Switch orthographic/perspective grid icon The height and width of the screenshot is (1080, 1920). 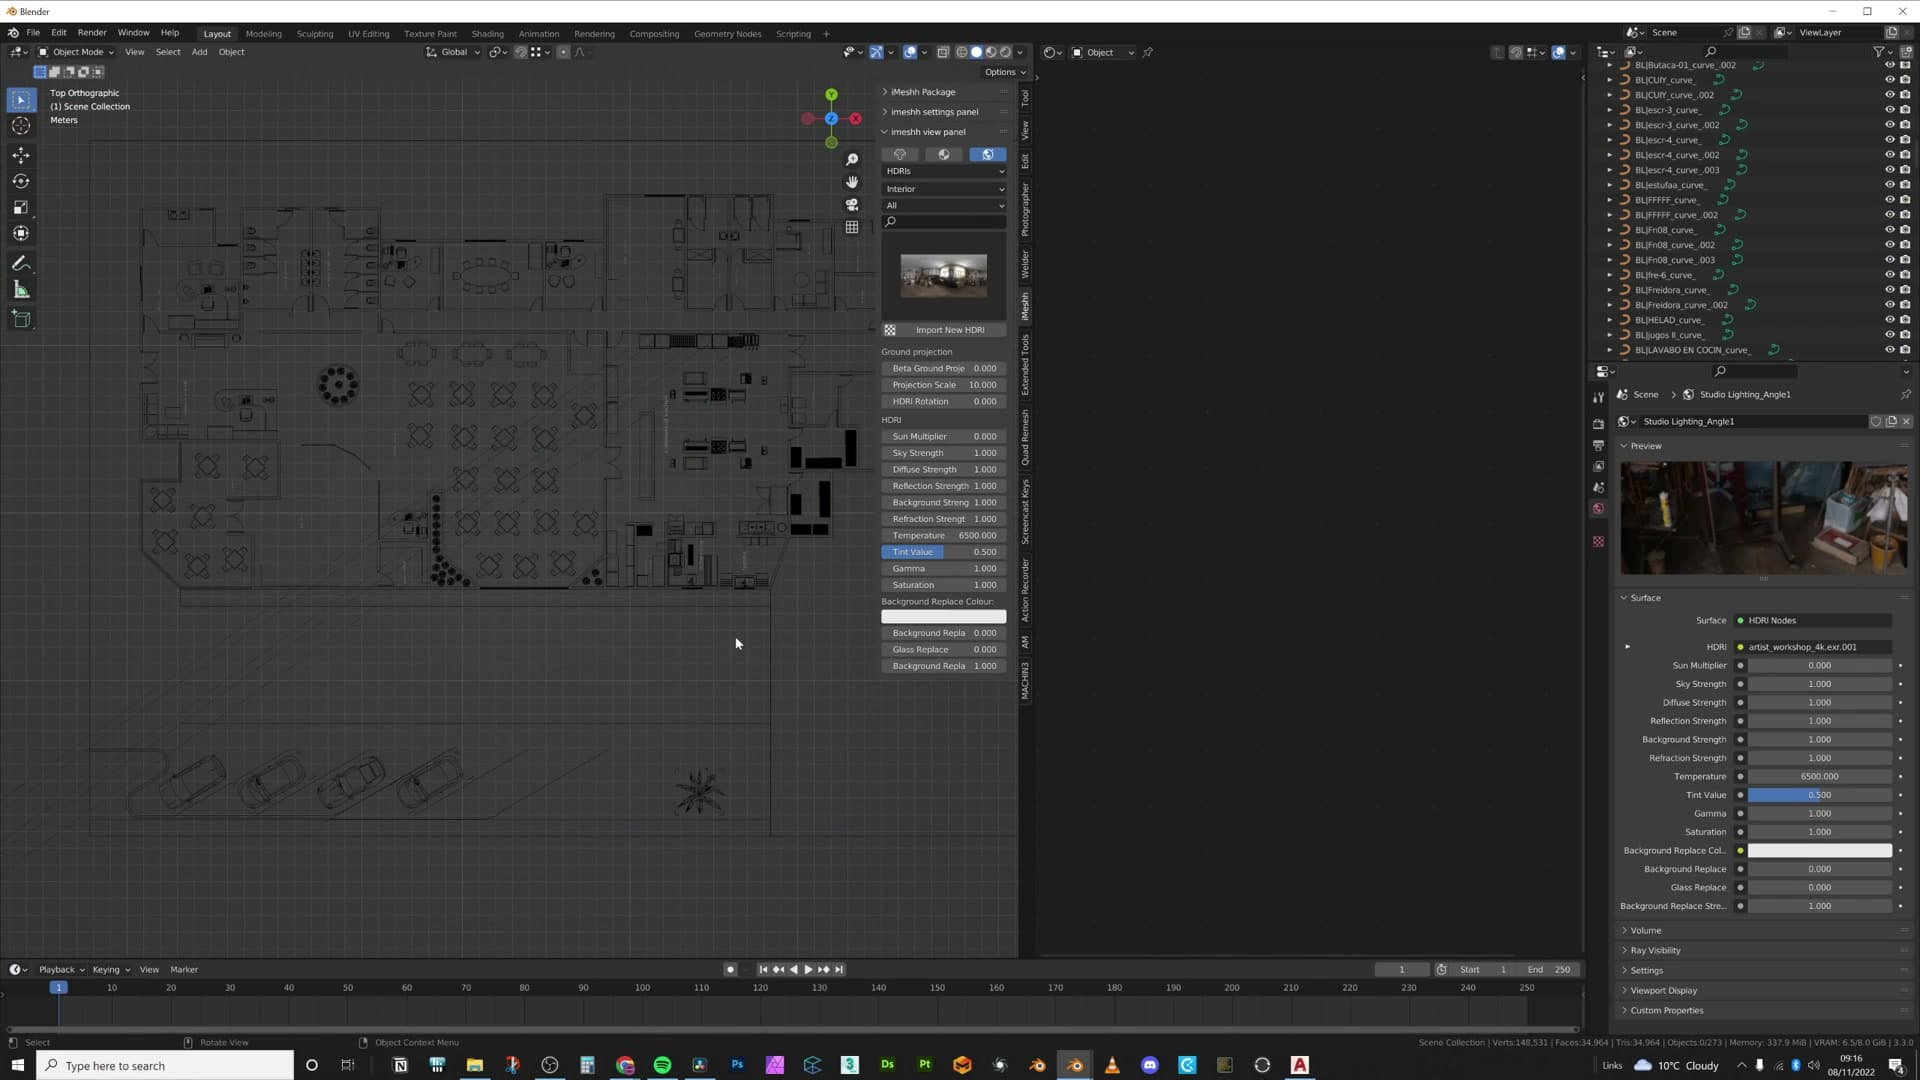(852, 227)
